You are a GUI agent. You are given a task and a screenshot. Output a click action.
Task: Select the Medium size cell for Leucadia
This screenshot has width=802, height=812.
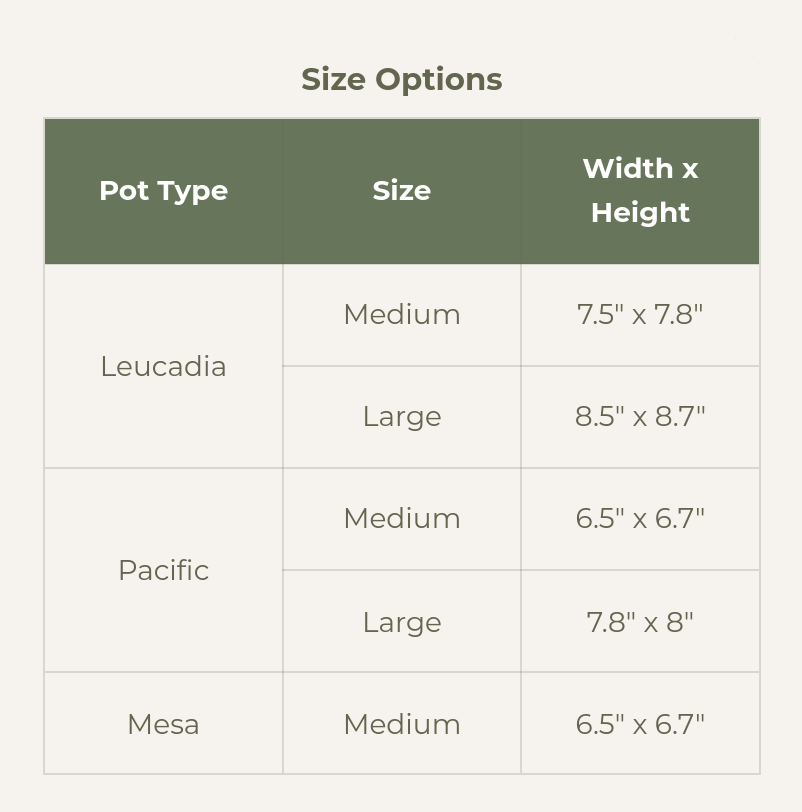click(x=401, y=315)
